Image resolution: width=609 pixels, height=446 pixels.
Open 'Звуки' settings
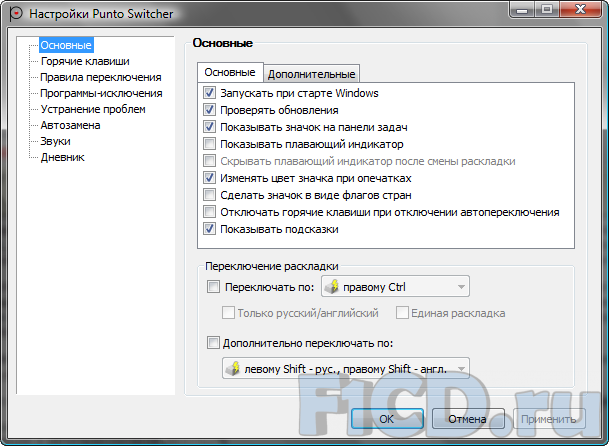[x=56, y=141]
